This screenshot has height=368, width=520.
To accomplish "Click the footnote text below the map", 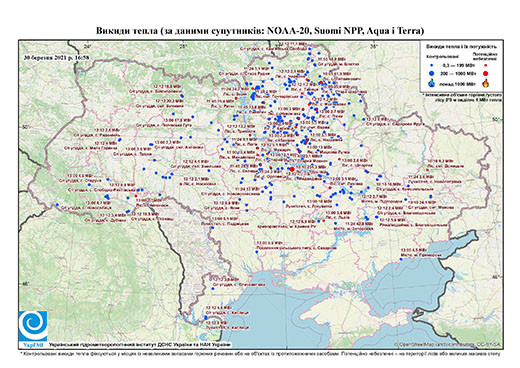I will 260,353.
